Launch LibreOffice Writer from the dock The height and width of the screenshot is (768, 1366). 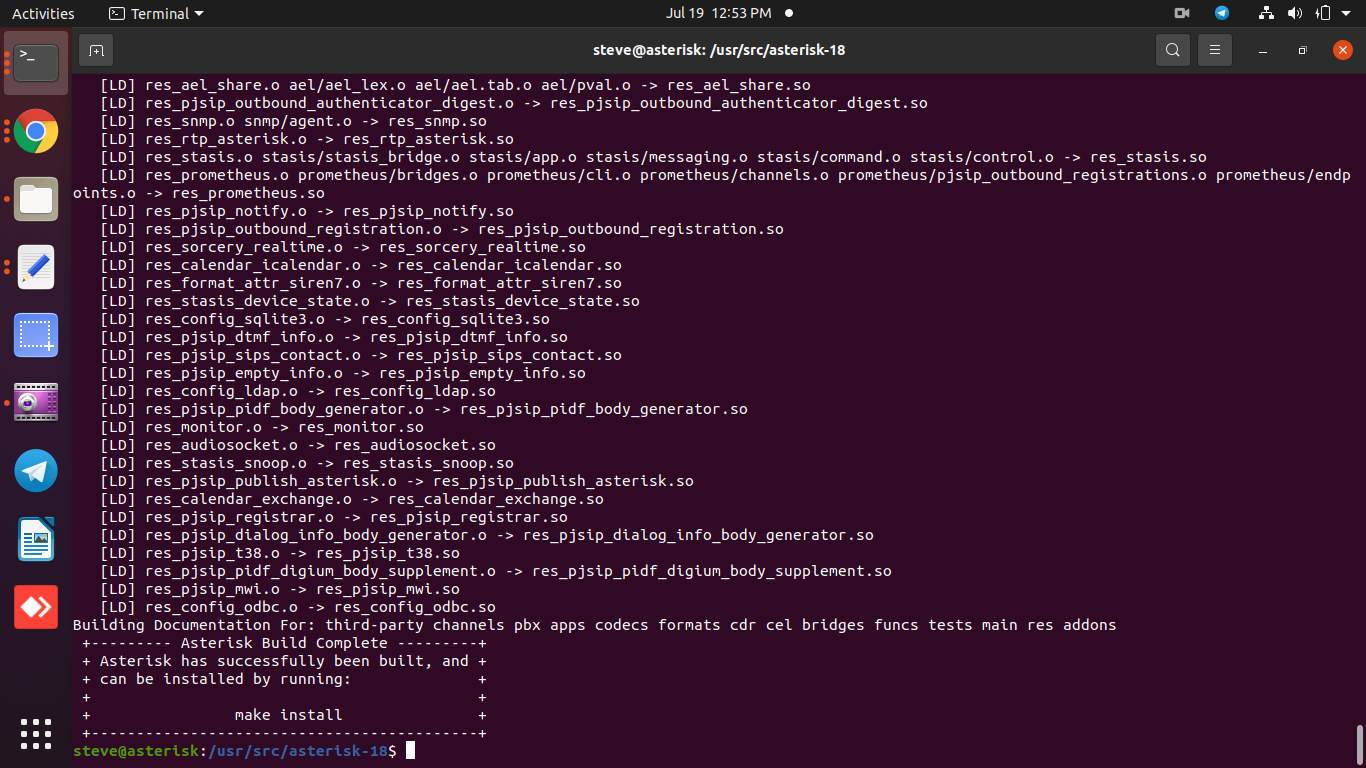click(36, 539)
